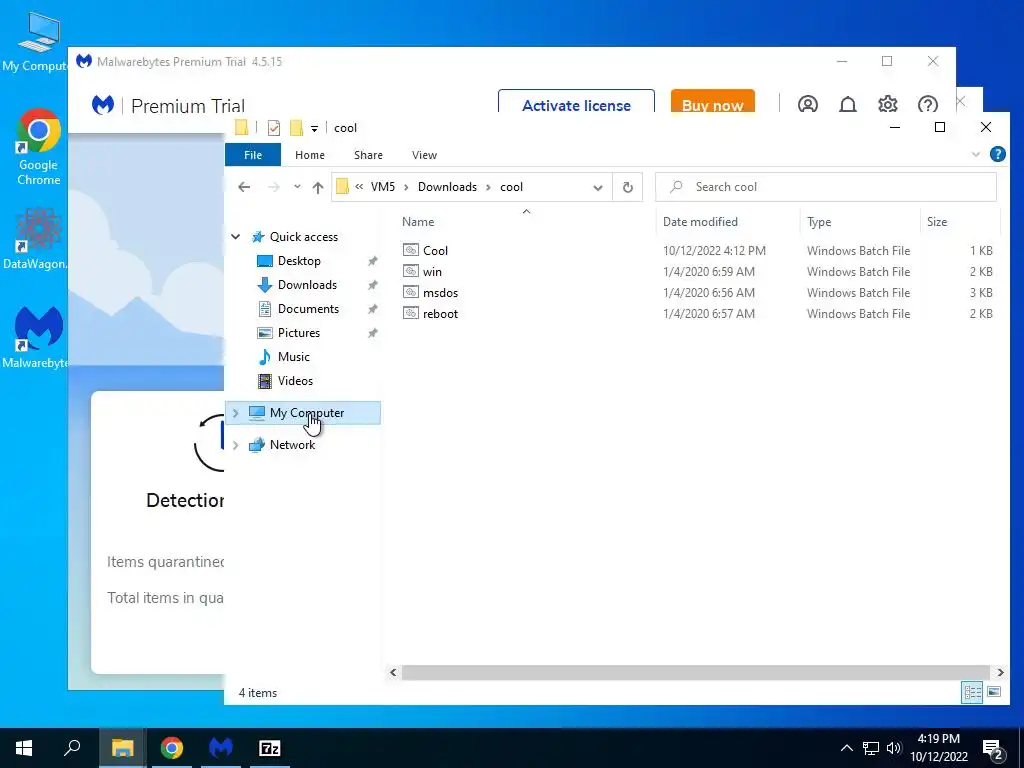Click File Explorer taskbar icon
The image size is (1024, 768).
122,748
